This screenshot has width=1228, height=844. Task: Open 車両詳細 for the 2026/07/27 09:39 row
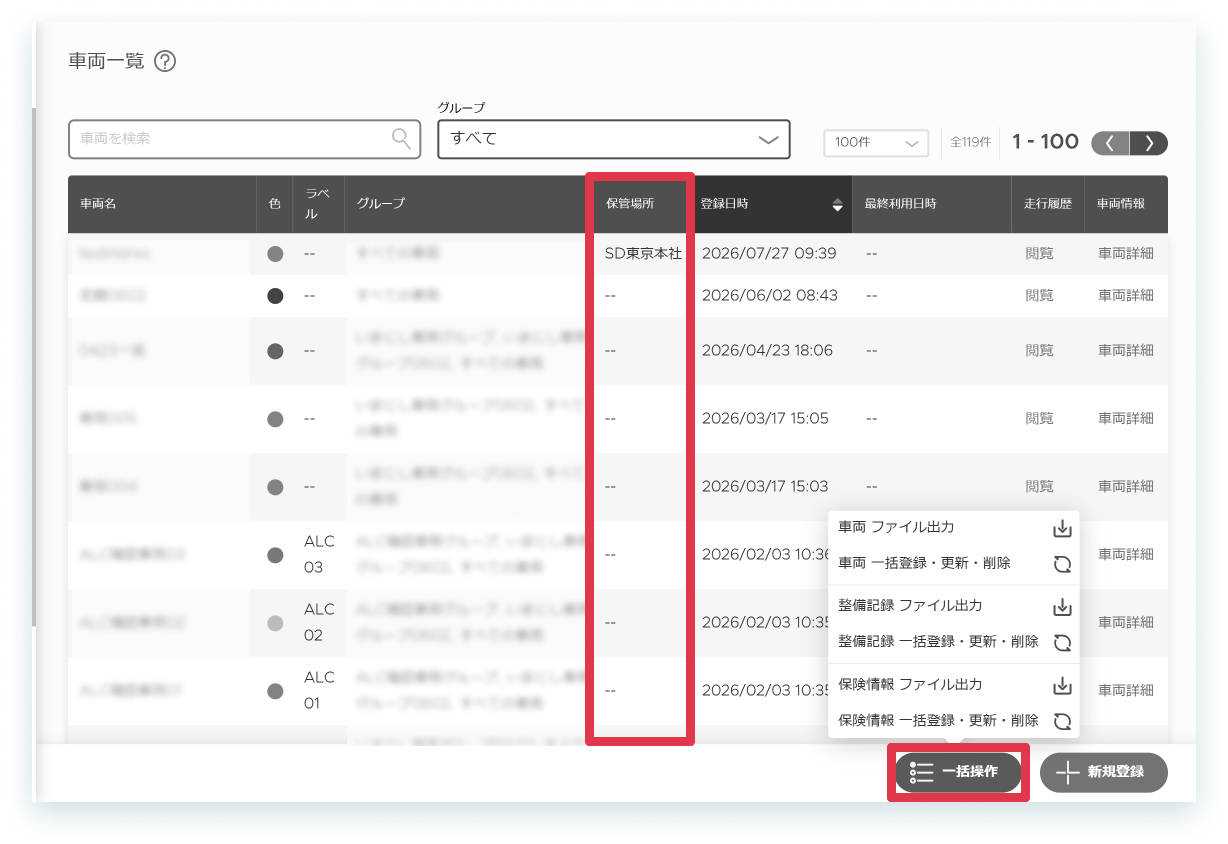click(x=1126, y=254)
